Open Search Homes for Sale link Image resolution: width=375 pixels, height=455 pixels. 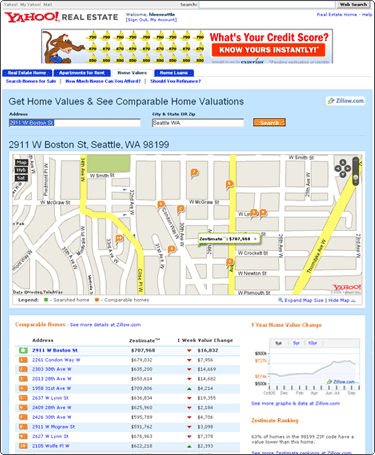(x=31, y=81)
